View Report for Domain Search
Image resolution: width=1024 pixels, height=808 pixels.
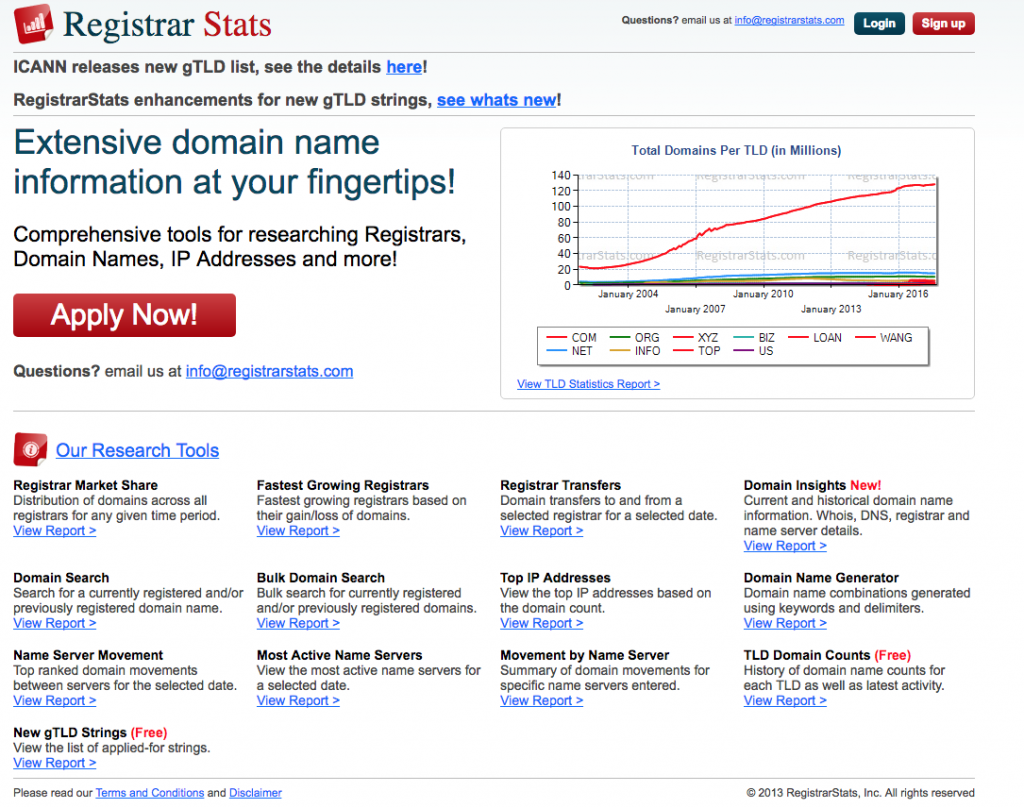click(x=55, y=623)
